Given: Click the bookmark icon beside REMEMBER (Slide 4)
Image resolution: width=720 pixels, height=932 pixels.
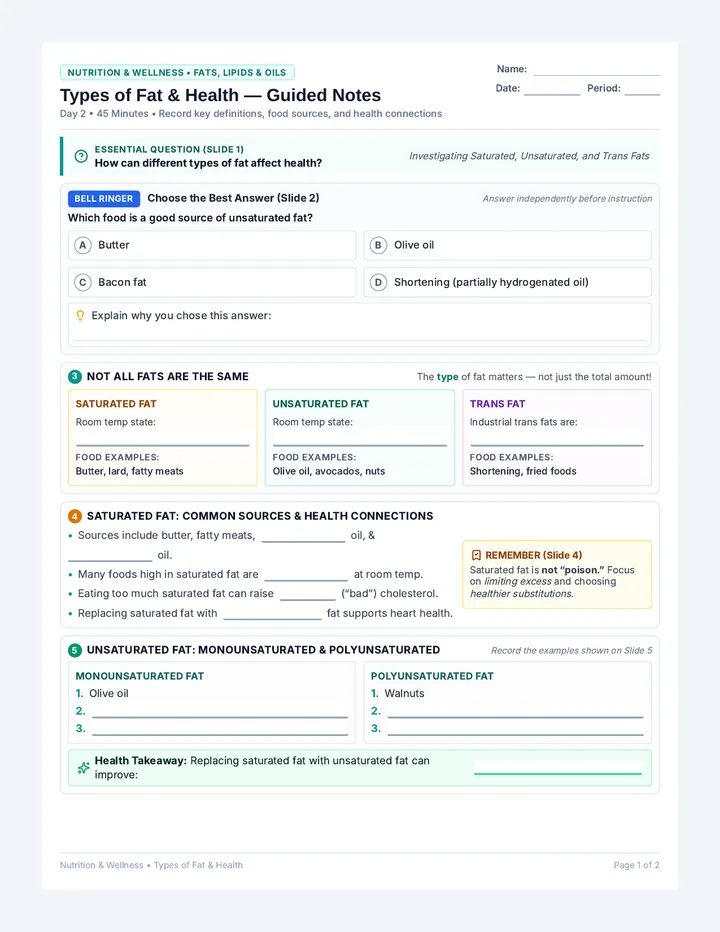Looking at the screenshot, I should tap(476, 555).
